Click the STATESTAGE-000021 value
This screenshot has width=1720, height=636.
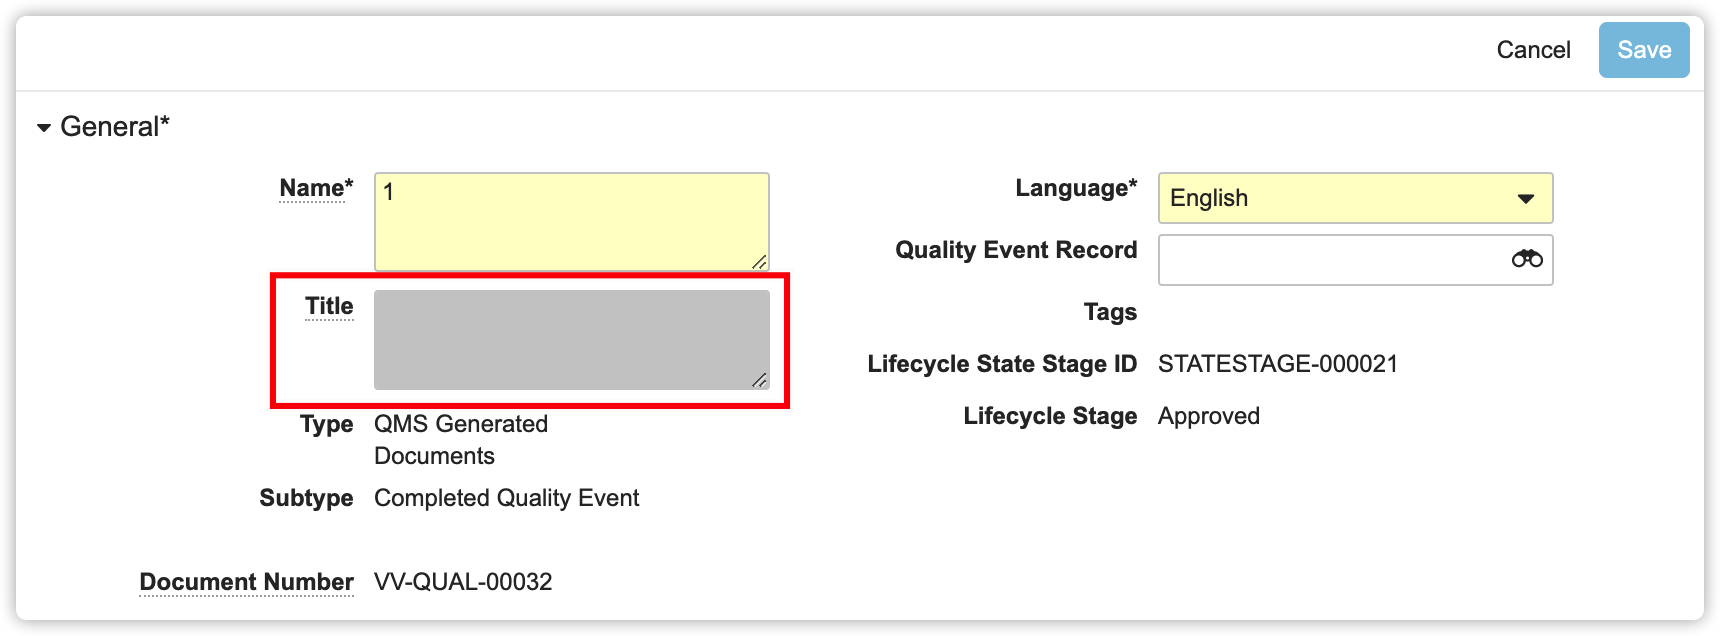[1277, 364]
